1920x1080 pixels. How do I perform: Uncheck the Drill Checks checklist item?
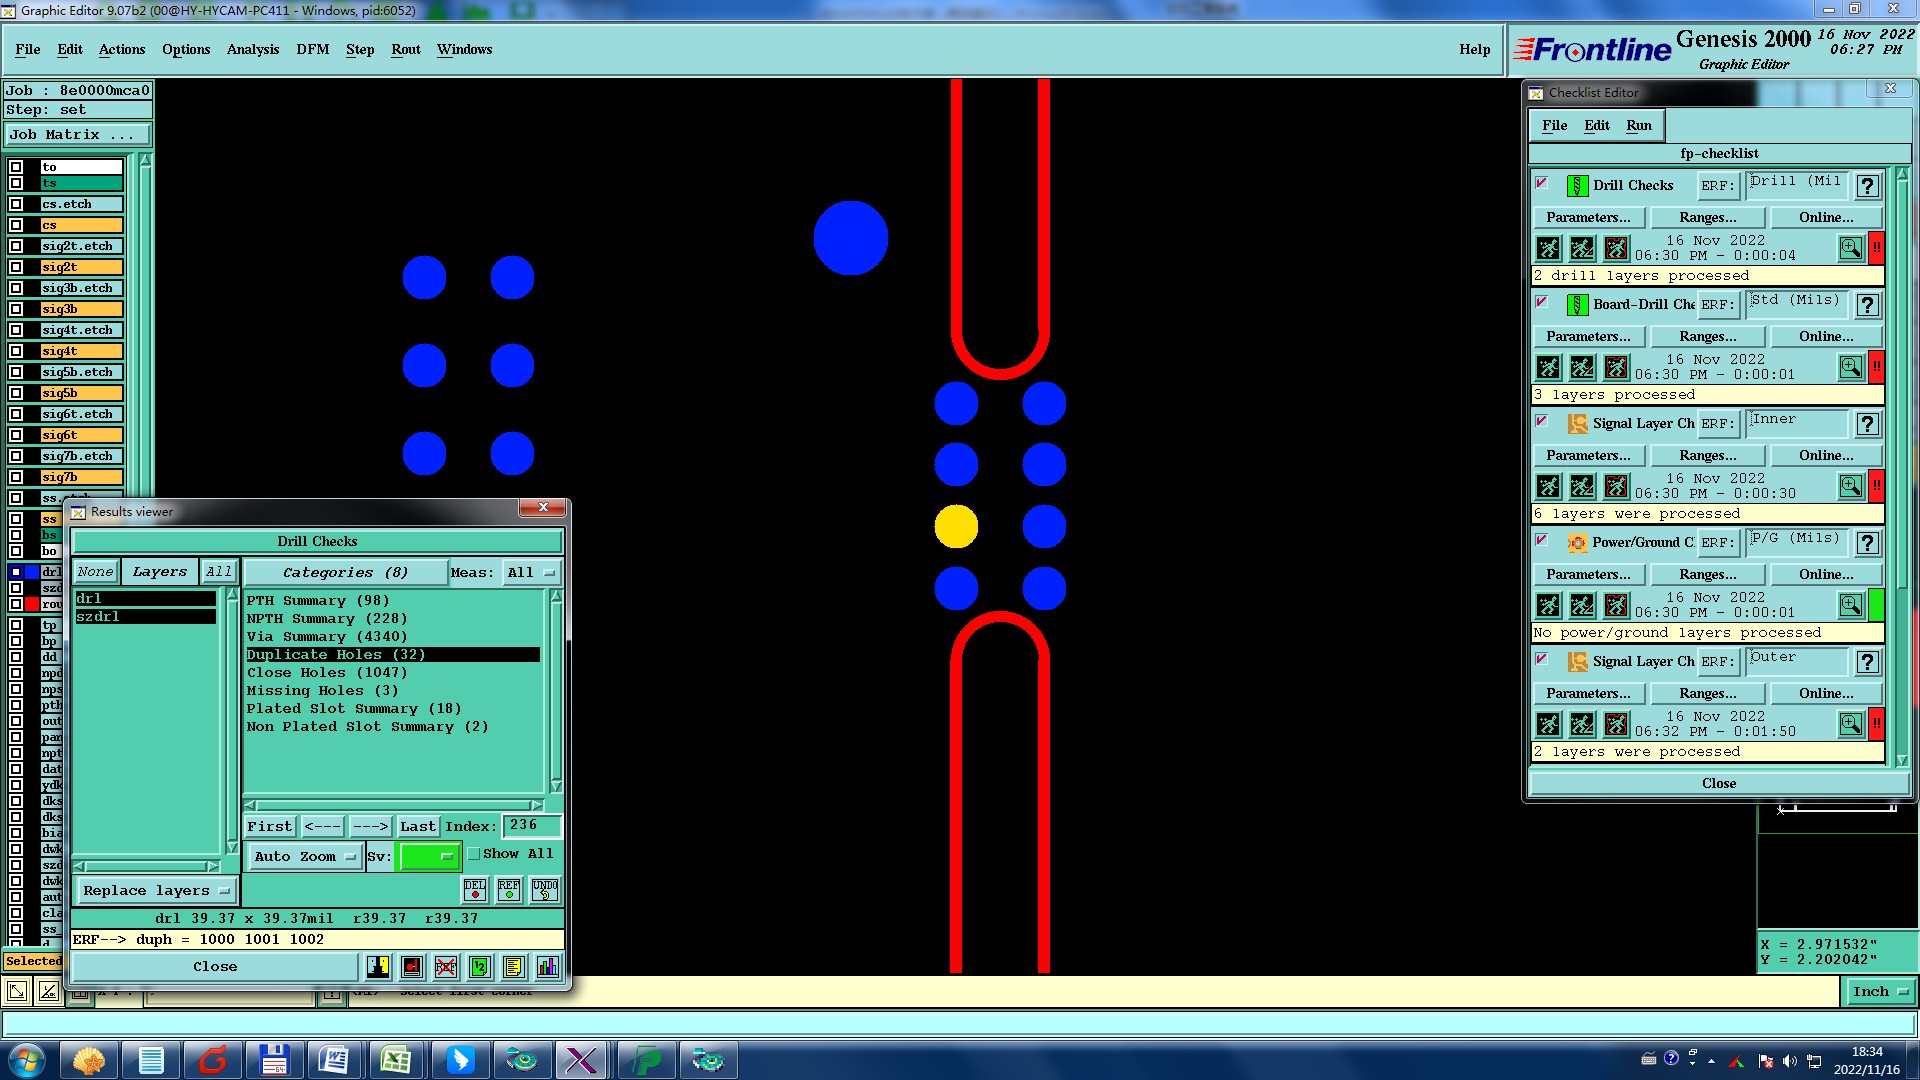coord(1542,183)
